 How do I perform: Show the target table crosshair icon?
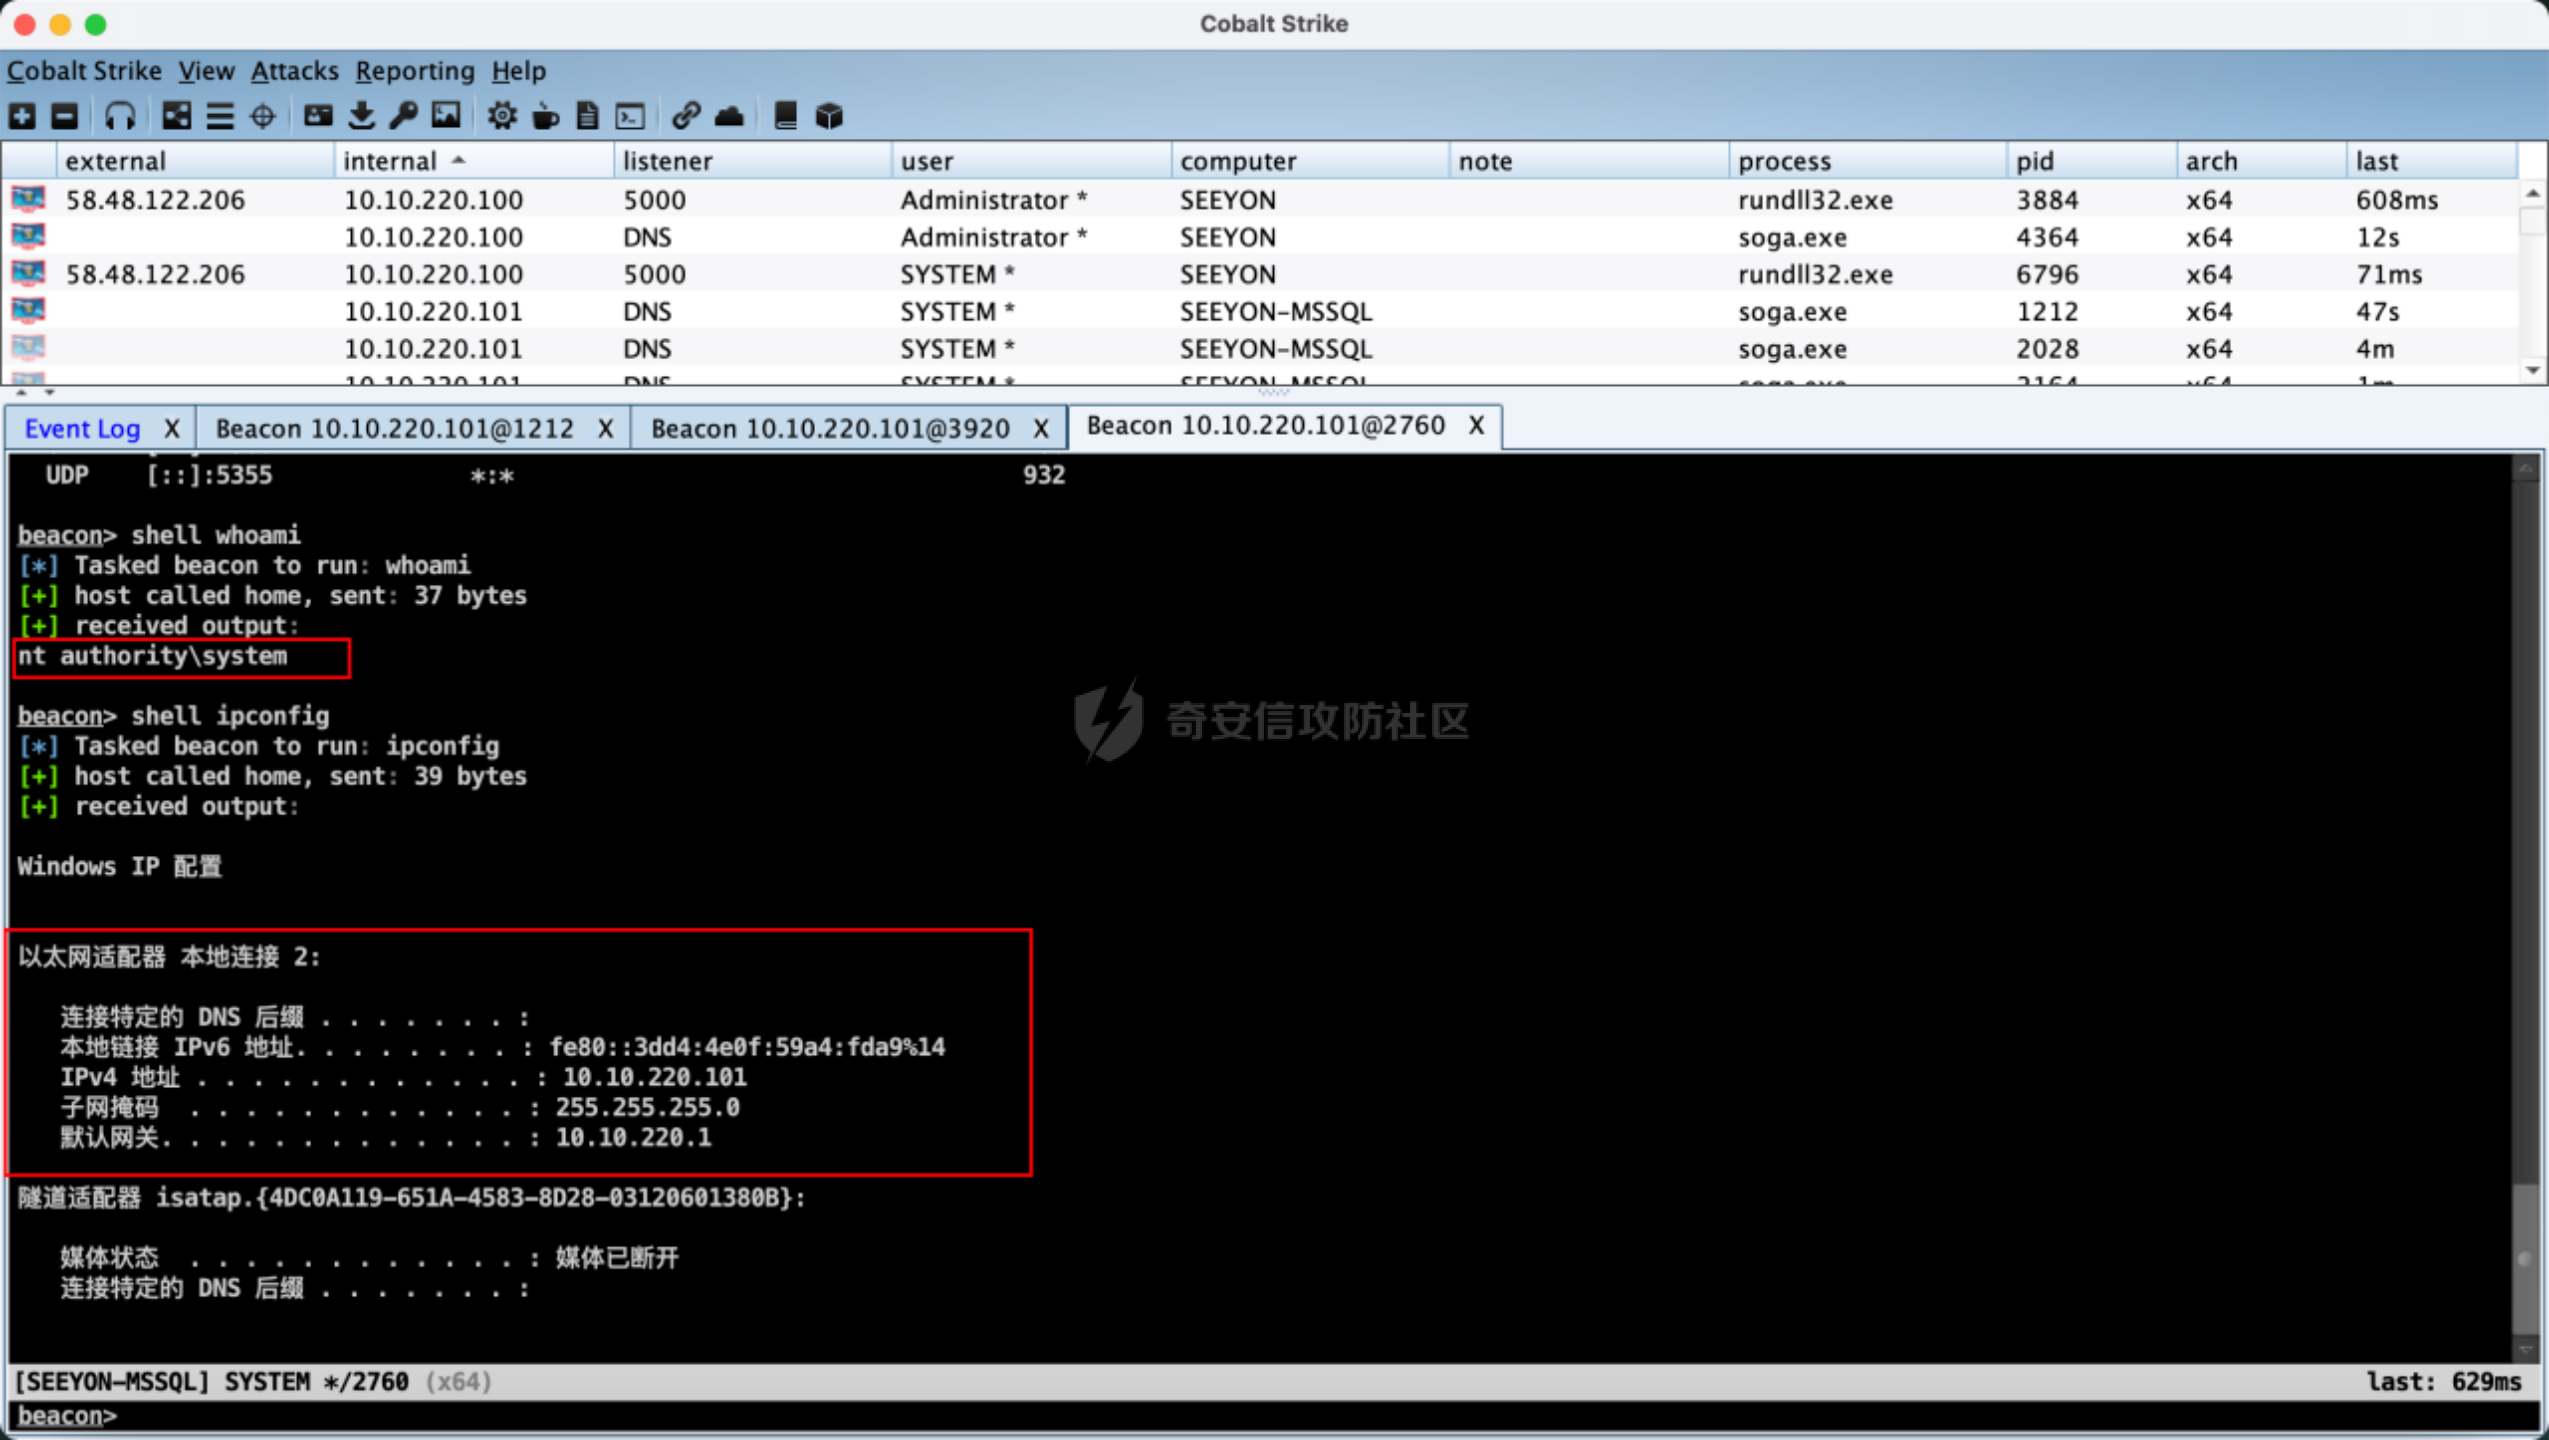pyautogui.click(x=263, y=116)
